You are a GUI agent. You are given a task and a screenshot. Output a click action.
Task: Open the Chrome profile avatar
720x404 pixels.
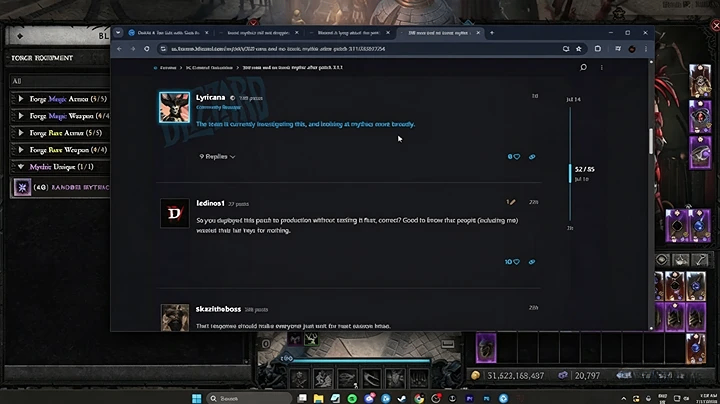click(632, 49)
